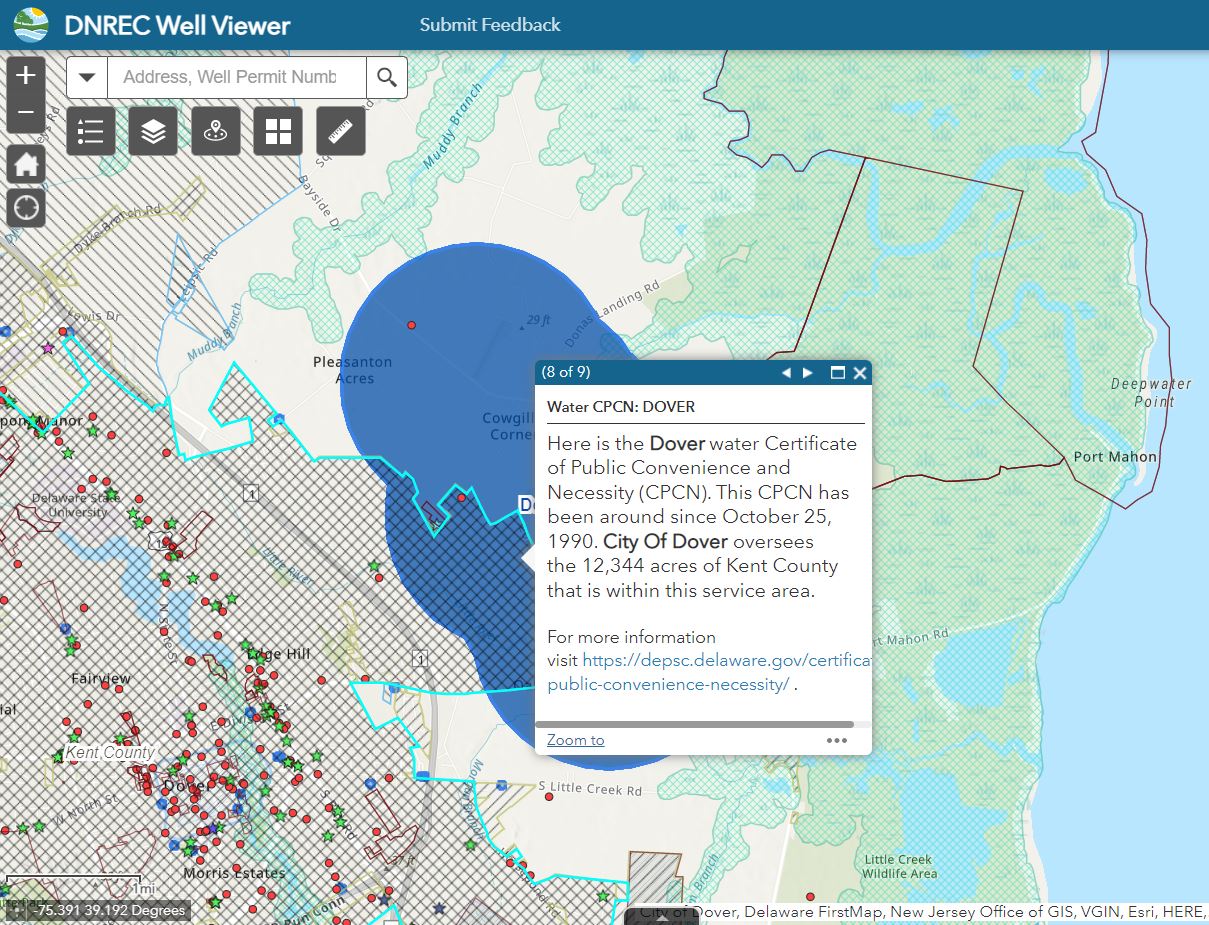Open the depsc.delaware.gov CPCN hyperlink
Viewport: 1209px width, 925px height.
point(730,660)
